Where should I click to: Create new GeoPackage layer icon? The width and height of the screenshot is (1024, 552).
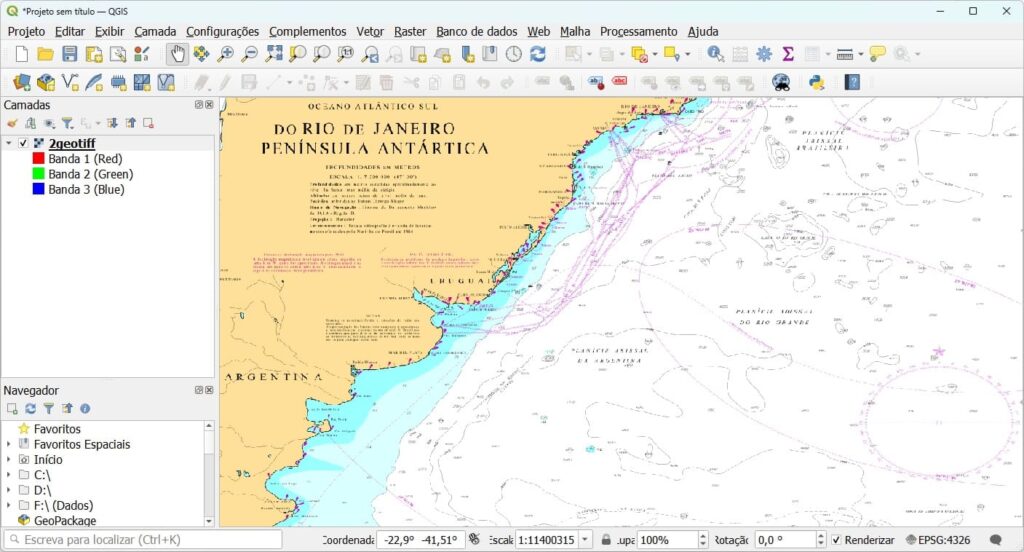click(x=46, y=82)
